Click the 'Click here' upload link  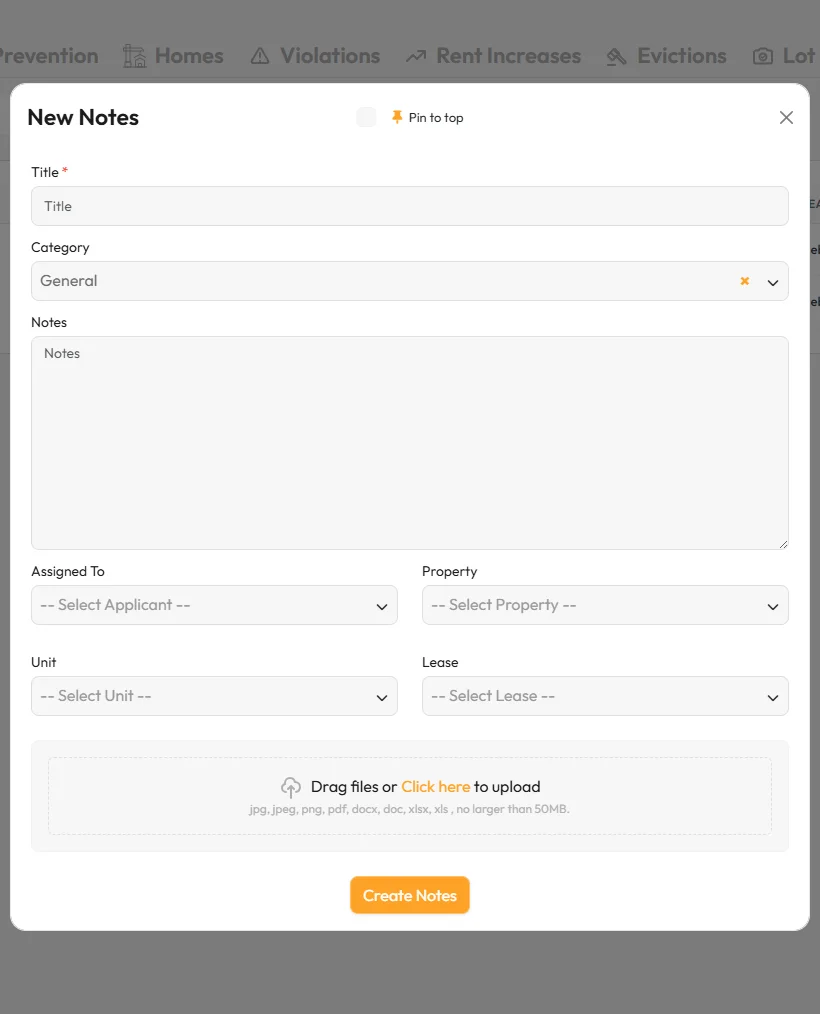pyautogui.click(x=435, y=786)
